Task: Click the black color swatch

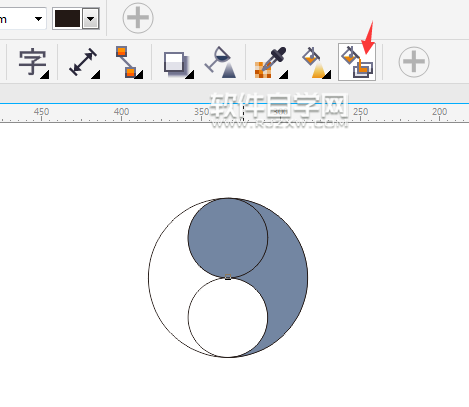Action: point(67,18)
